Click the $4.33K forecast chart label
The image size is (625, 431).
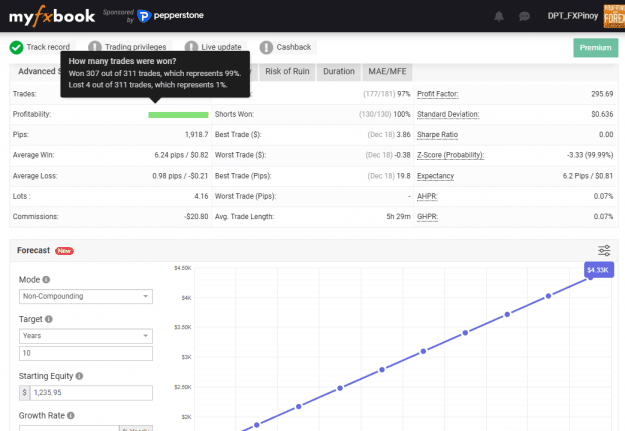coord(599,270)
